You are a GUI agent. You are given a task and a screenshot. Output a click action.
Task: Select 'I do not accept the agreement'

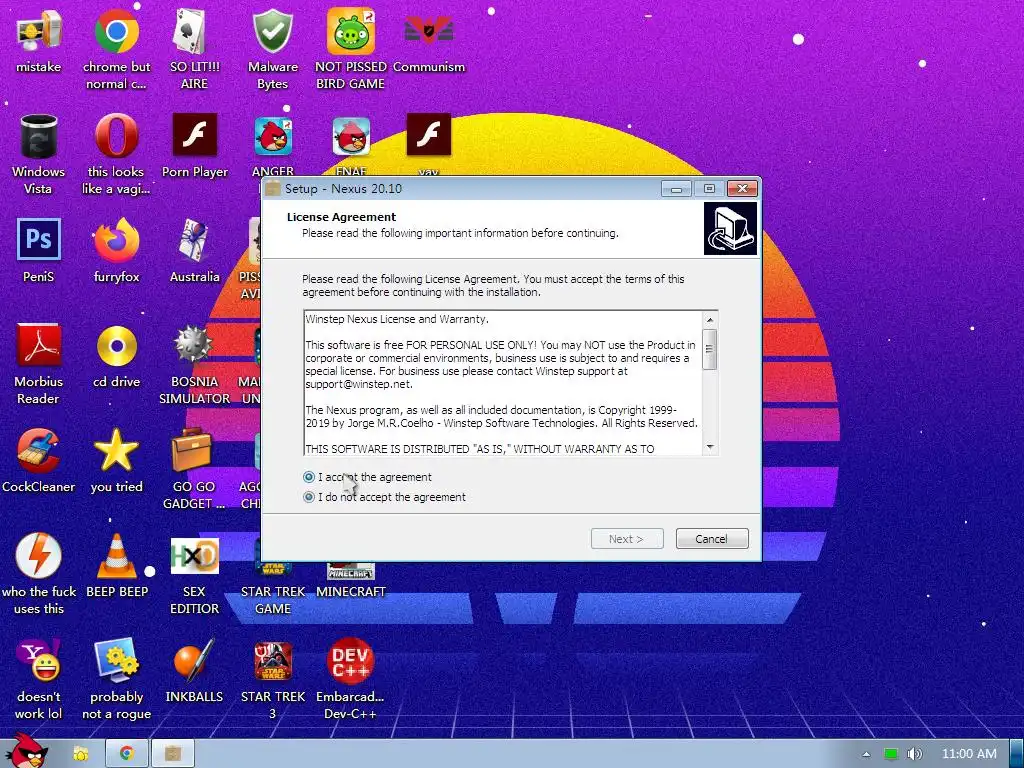(x=309, y=497)
